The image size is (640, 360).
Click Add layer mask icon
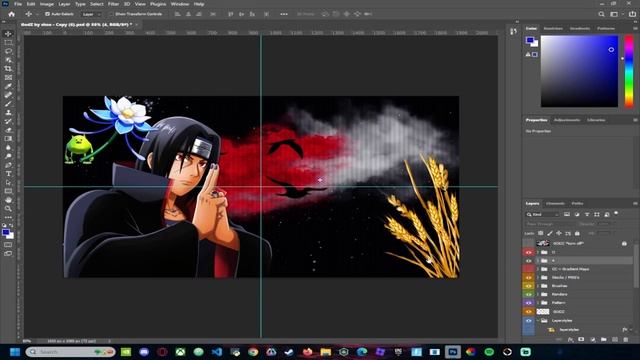click(582, 339)
